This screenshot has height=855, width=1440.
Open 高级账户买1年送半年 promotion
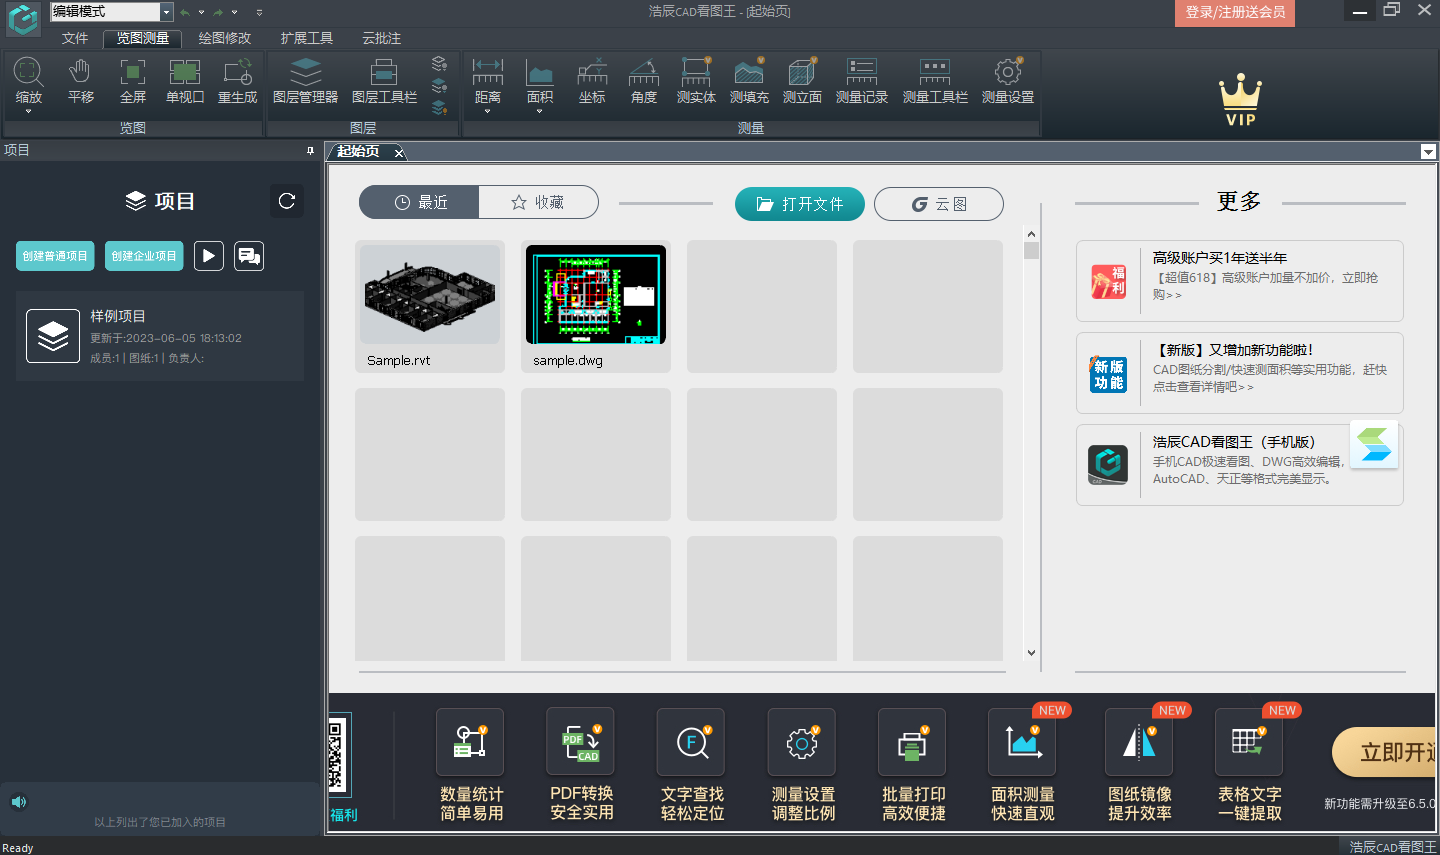coord(1240,281)
